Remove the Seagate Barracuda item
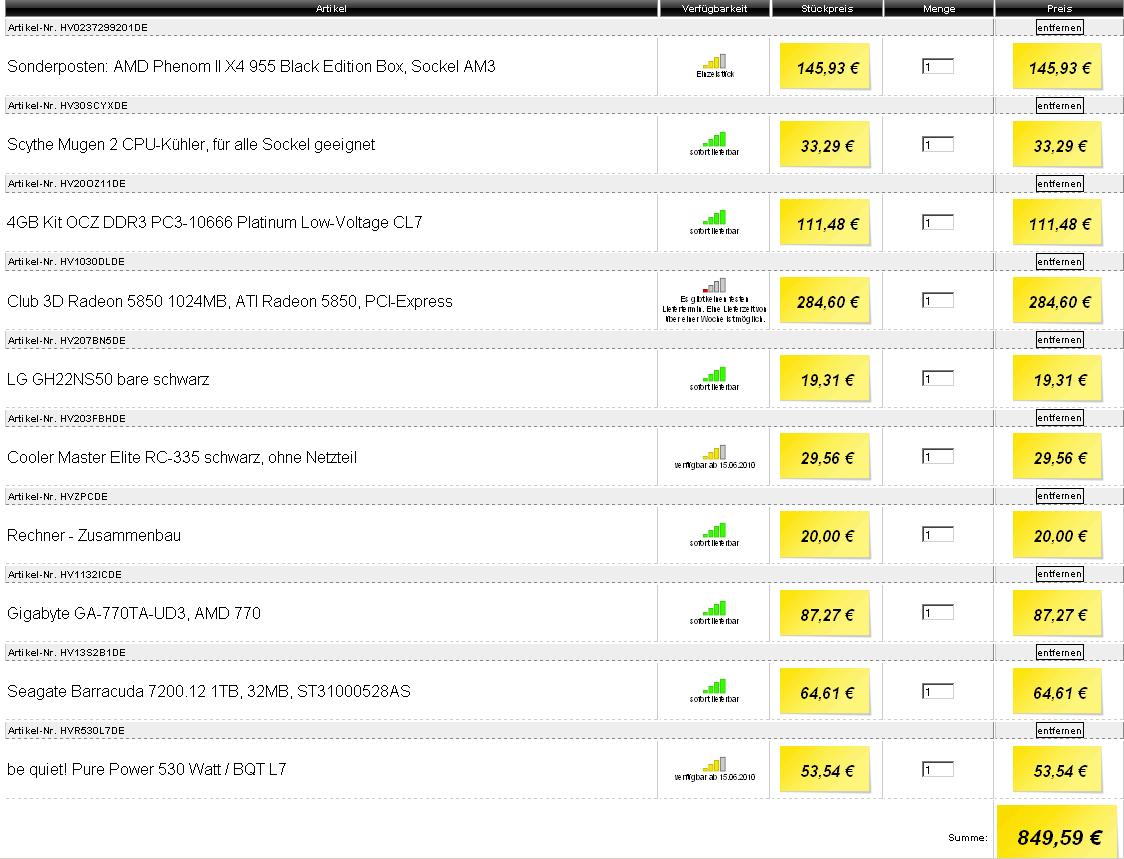Viewport: 1124px width, 859px height. tap(1059, 652)
